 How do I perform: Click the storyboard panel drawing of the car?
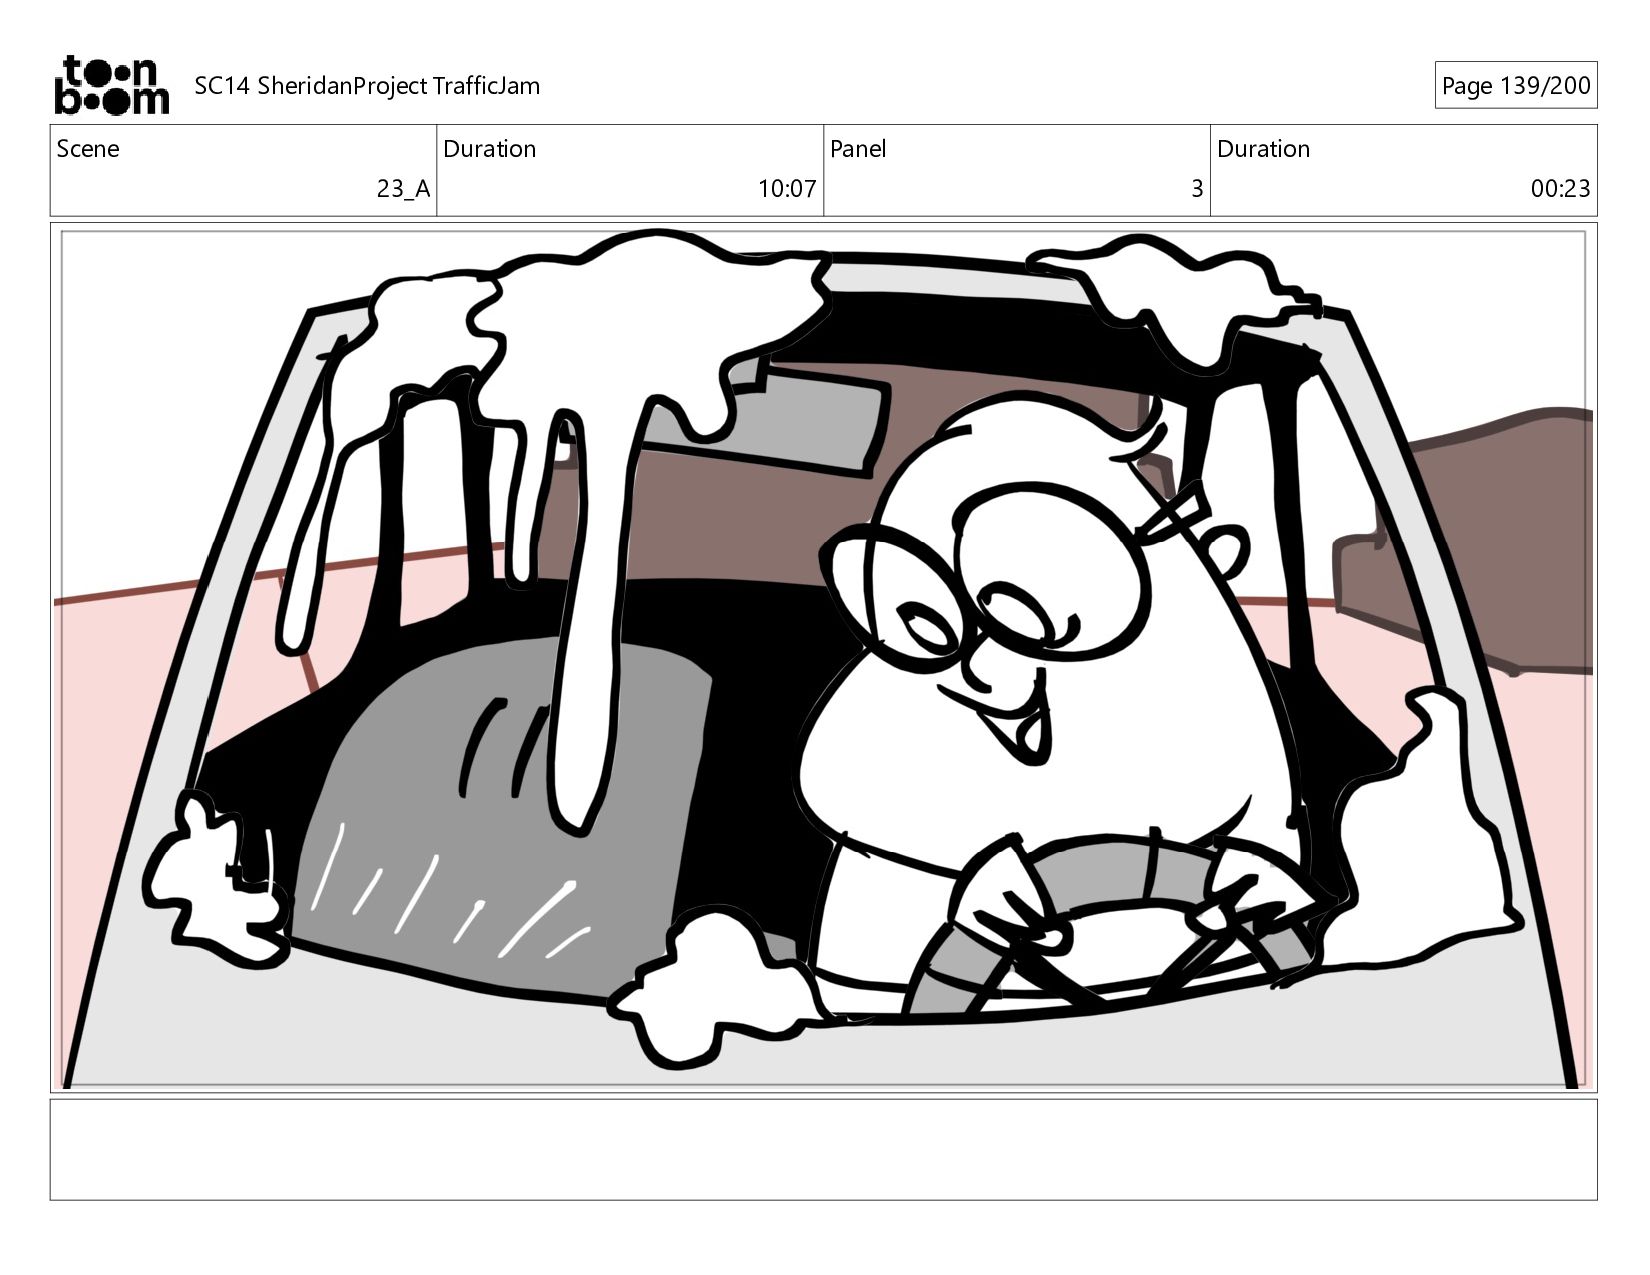point(823,658)
